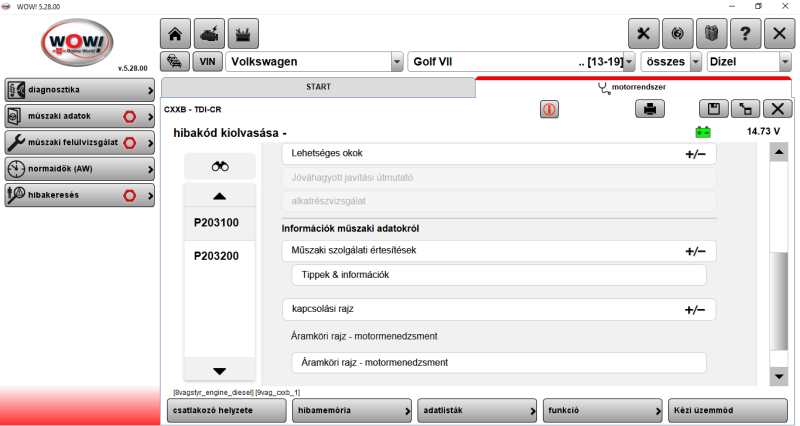Viewport: 800px width, 426px height.
Task: Save with the floppy disk icon
Action: coord(714,109)
